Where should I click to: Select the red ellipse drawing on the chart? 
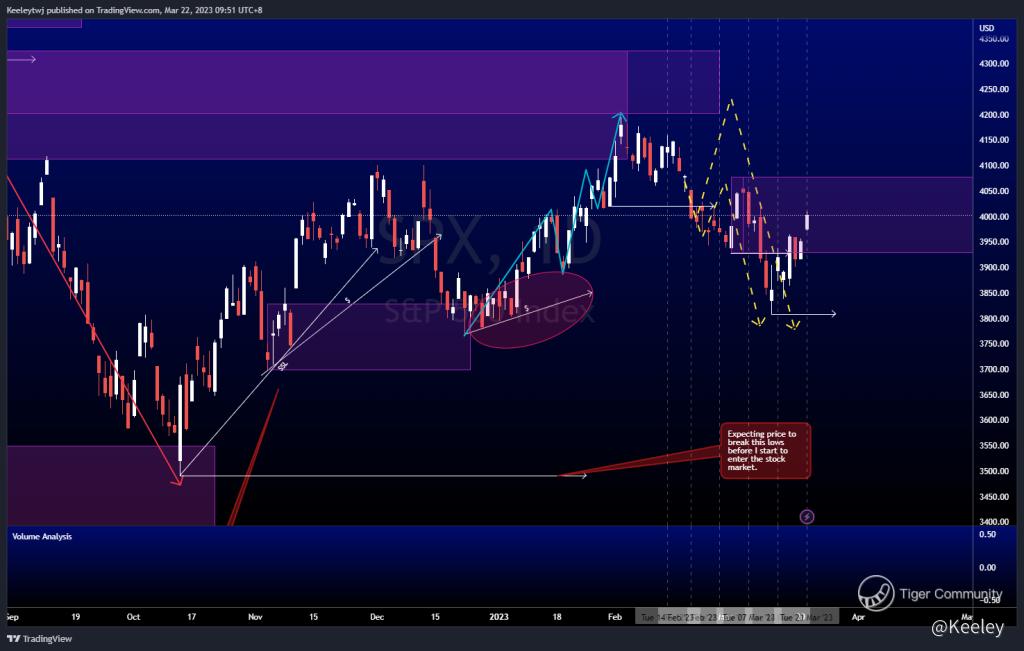point(529,308)
